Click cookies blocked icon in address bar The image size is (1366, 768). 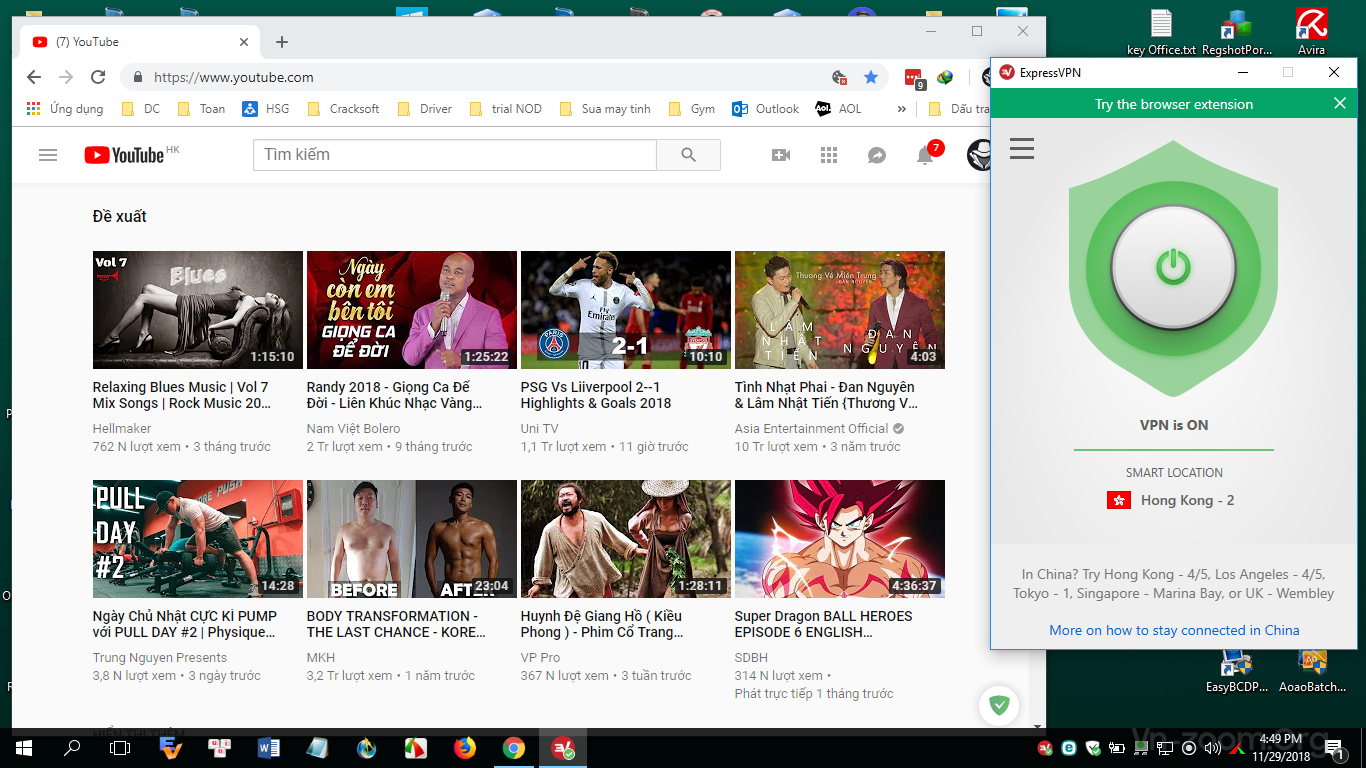pos(840,77)
